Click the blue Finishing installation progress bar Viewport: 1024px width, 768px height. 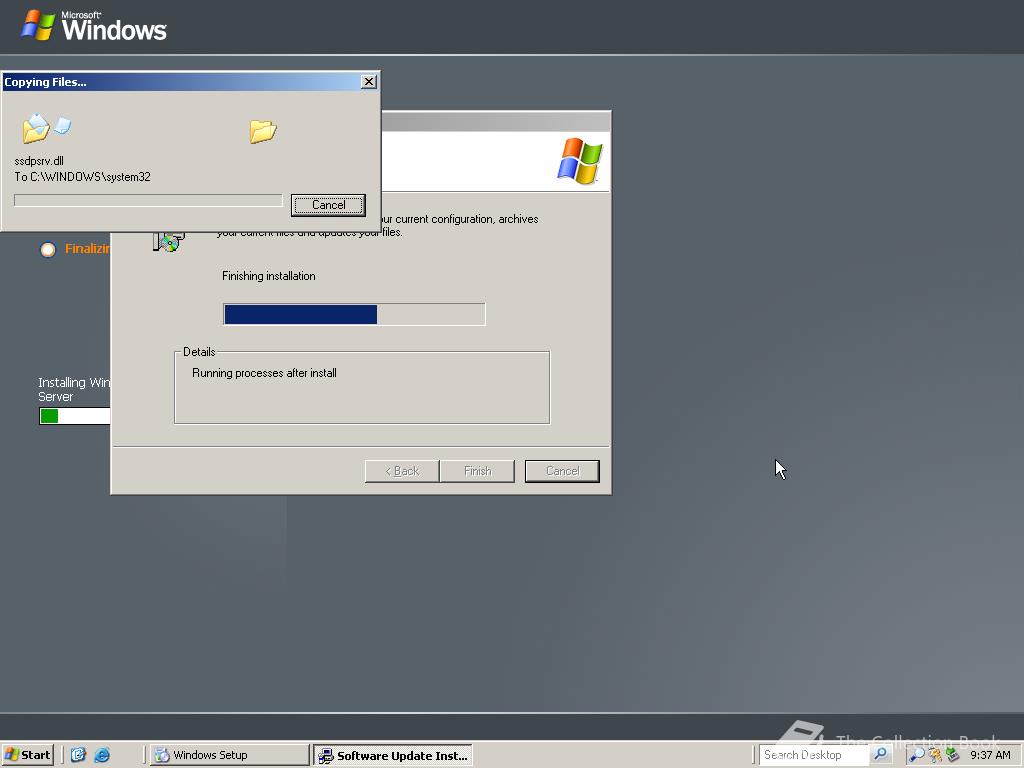pos(354,314)
